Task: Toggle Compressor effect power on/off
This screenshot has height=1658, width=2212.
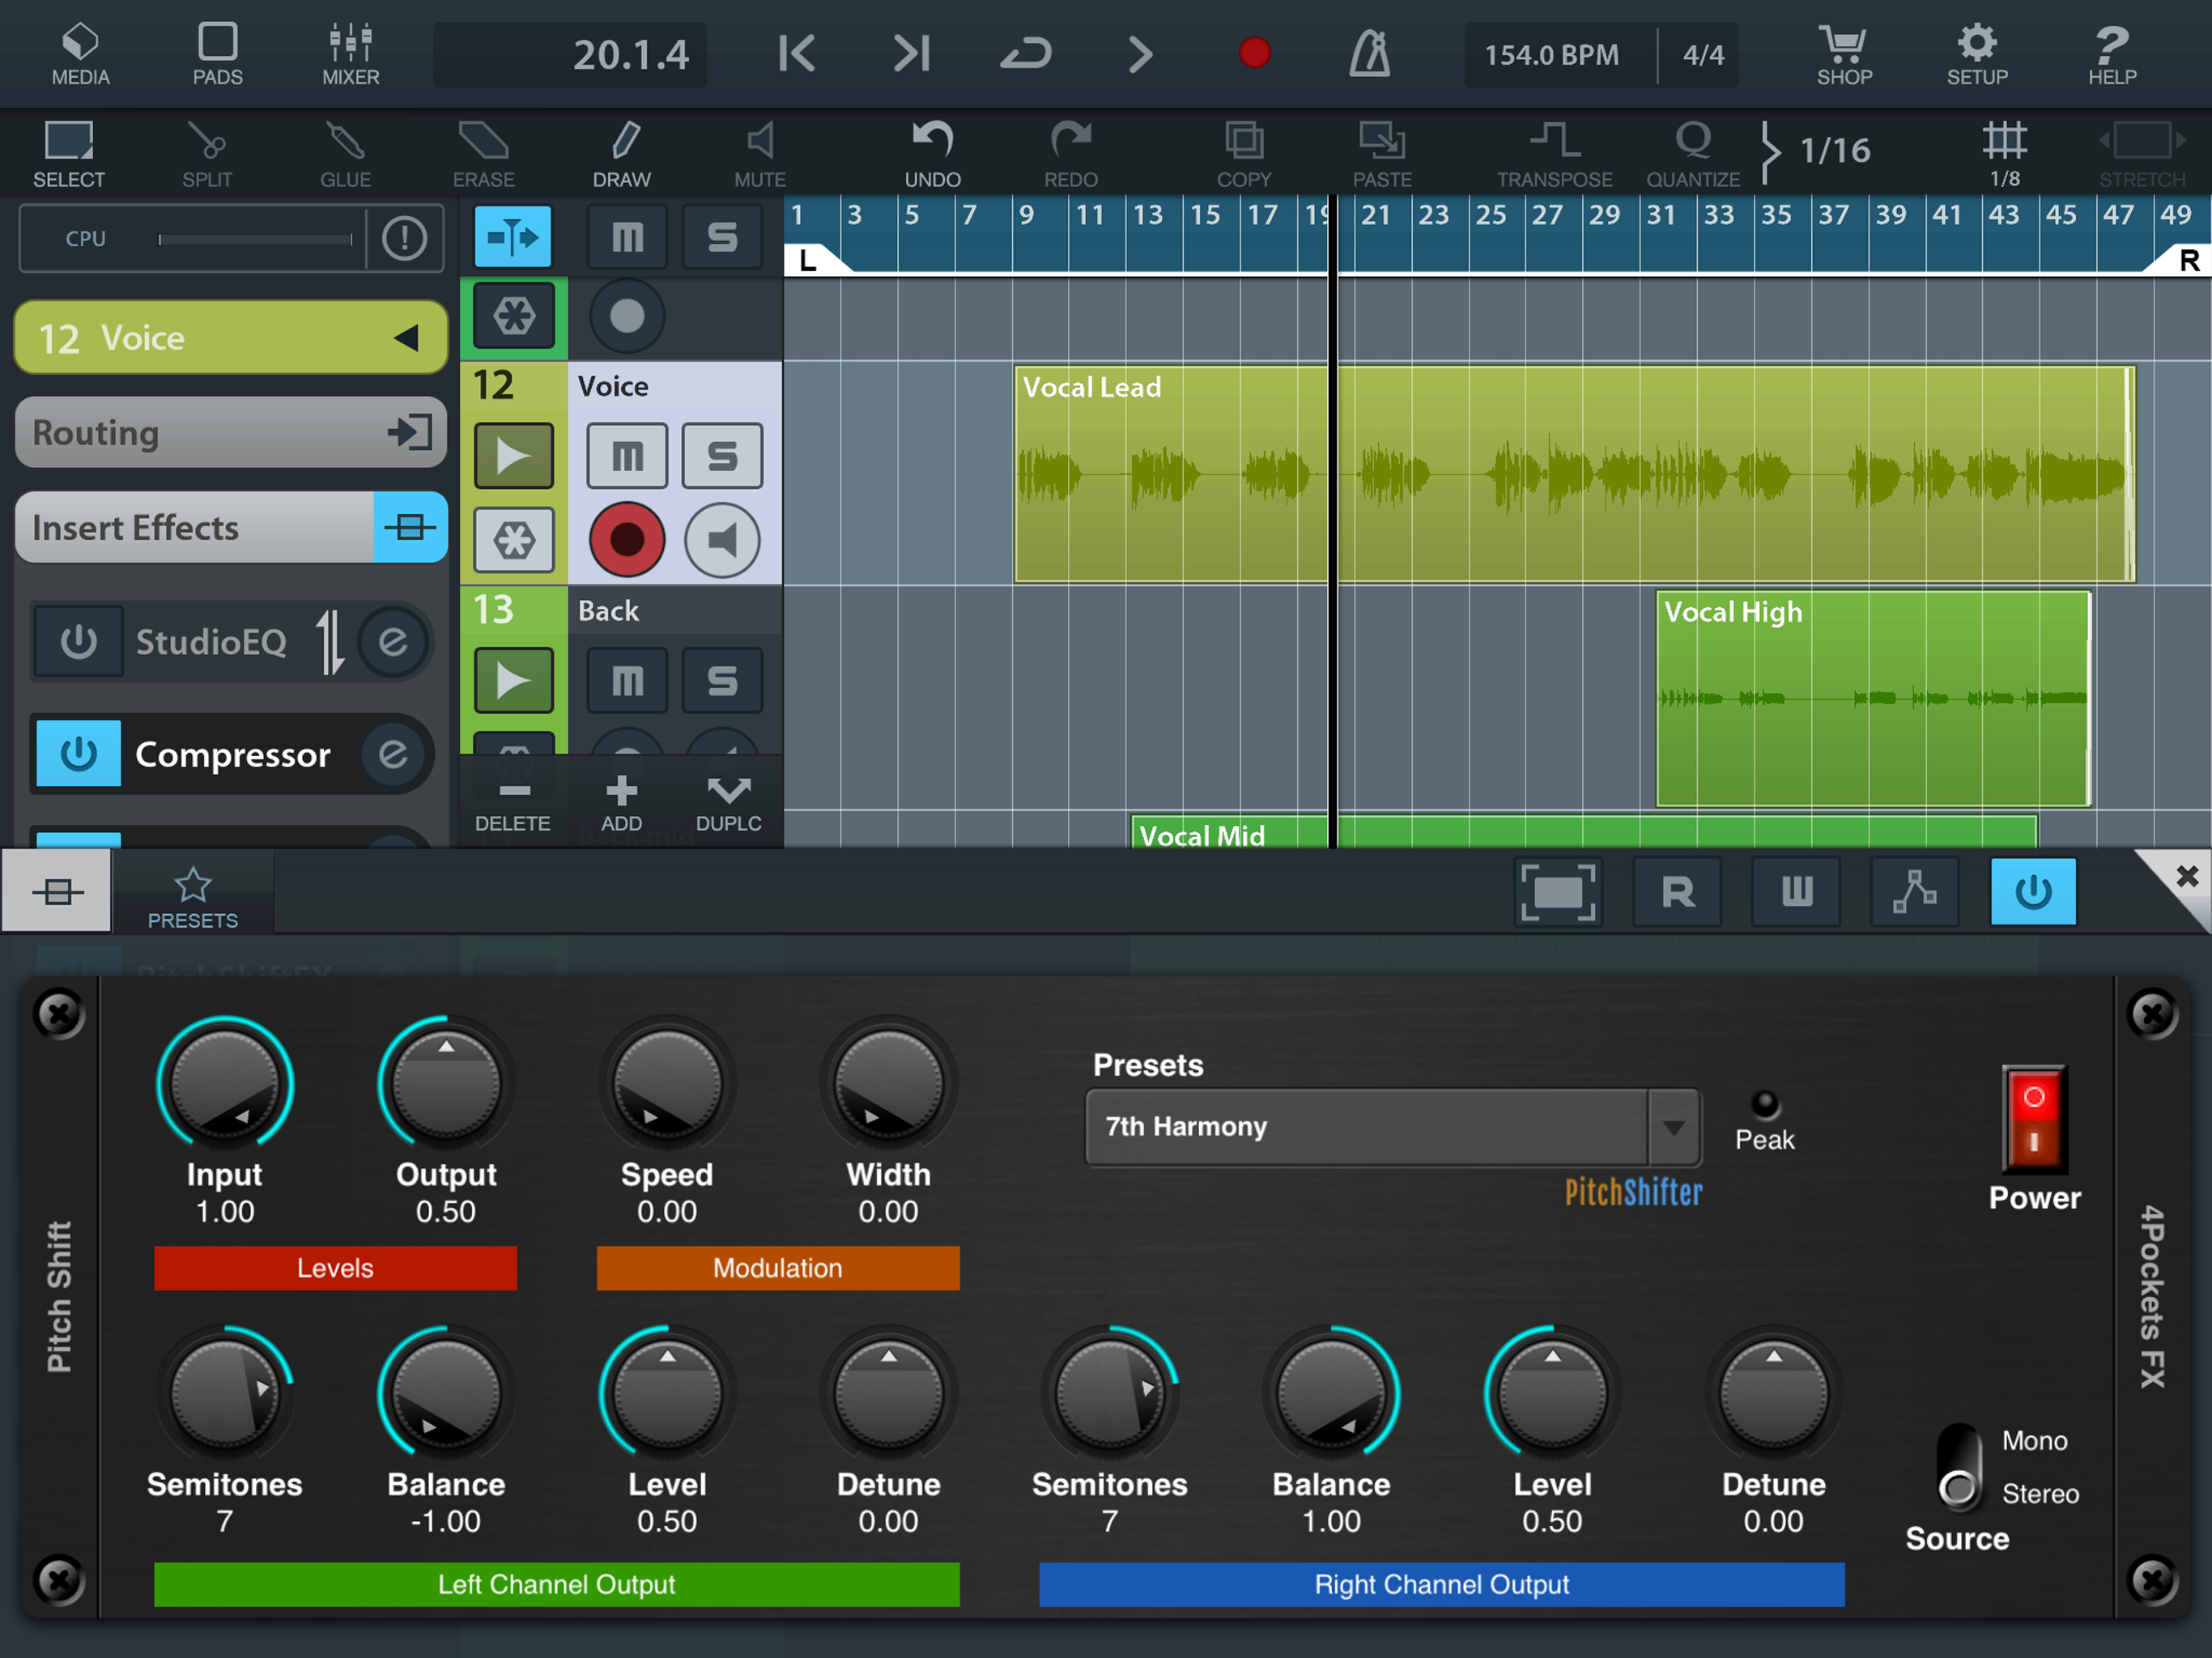Action: point(79,754)
